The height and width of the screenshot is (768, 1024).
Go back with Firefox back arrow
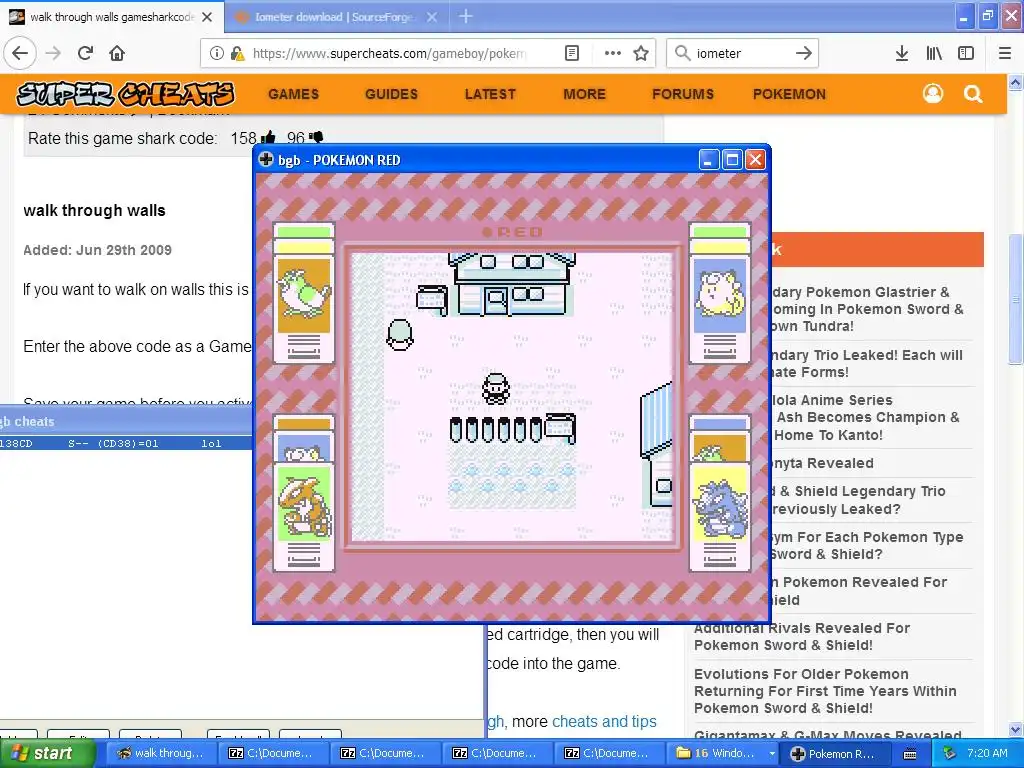pyautogui.click(x=20, y=53)
